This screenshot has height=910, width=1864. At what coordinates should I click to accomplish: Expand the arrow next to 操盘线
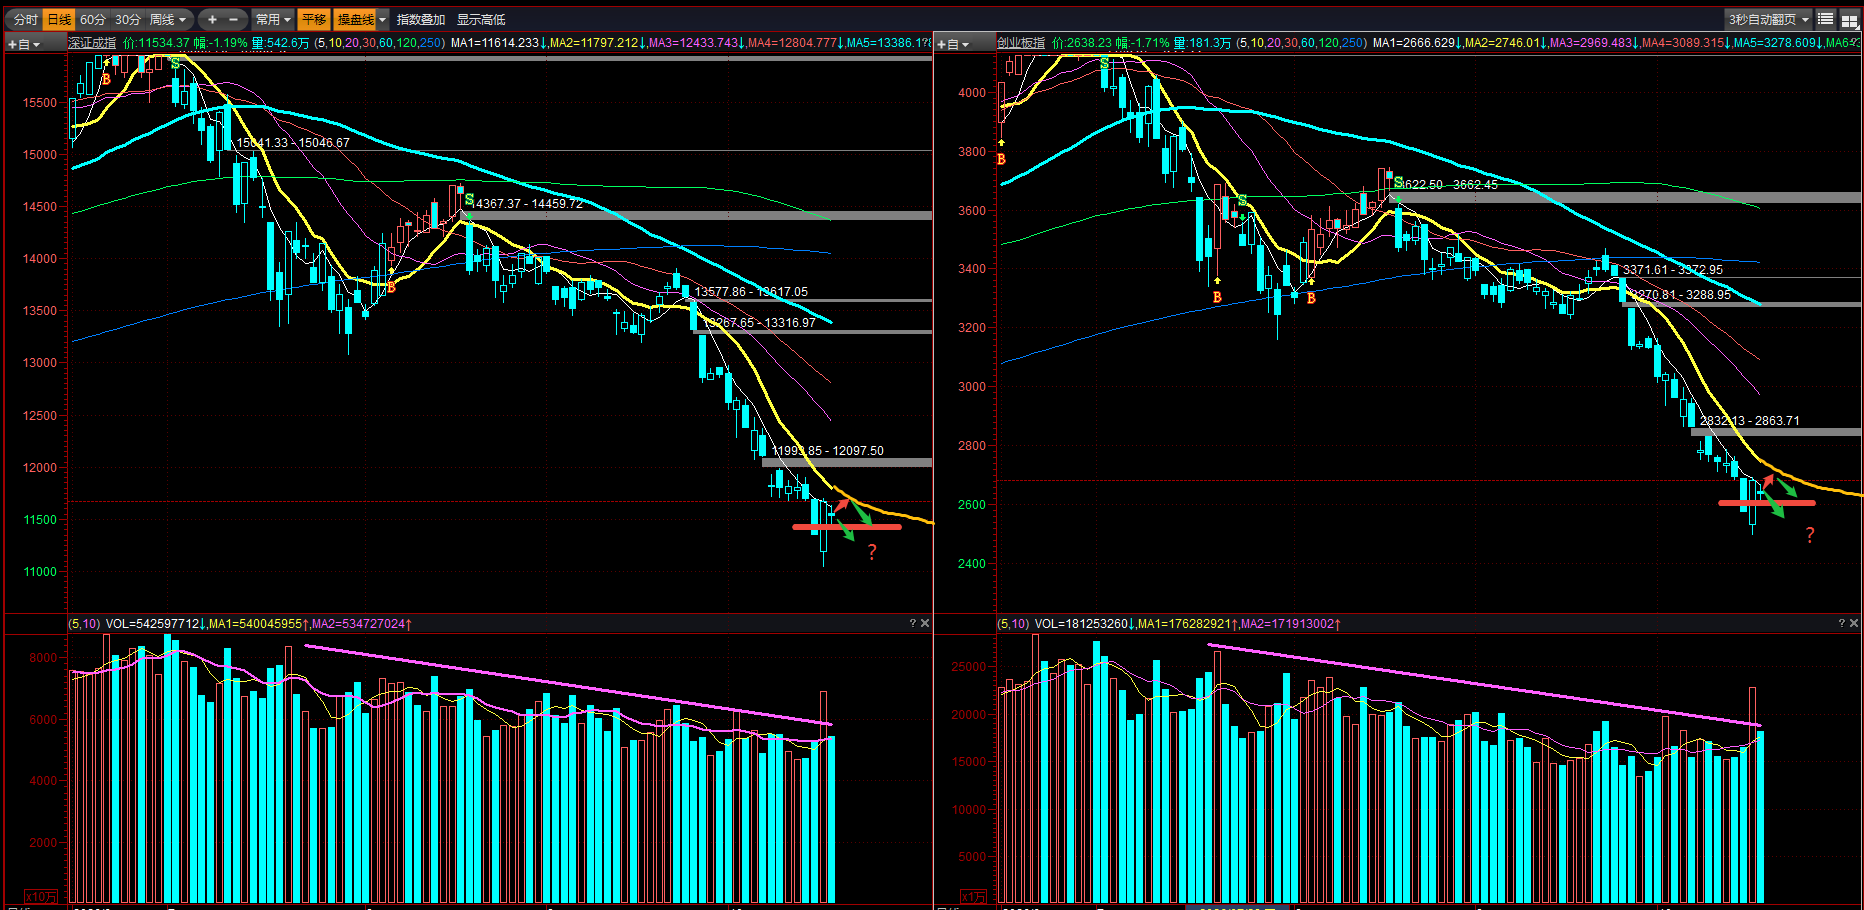pos(382,19)
